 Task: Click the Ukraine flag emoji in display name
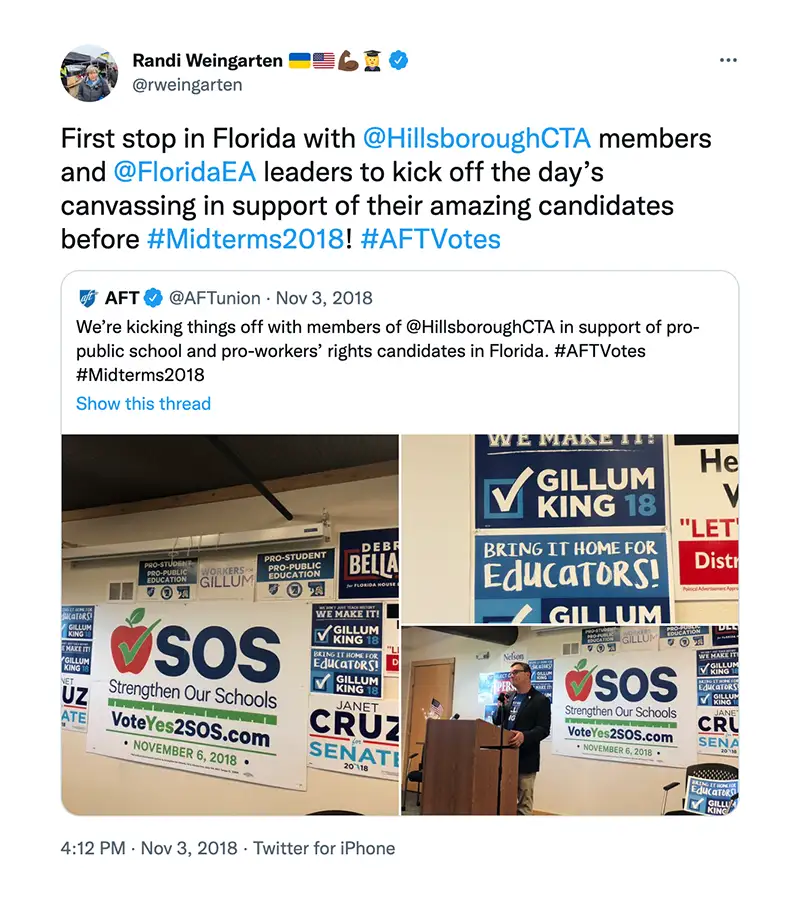pyautogui.click(x=299, y=60)
